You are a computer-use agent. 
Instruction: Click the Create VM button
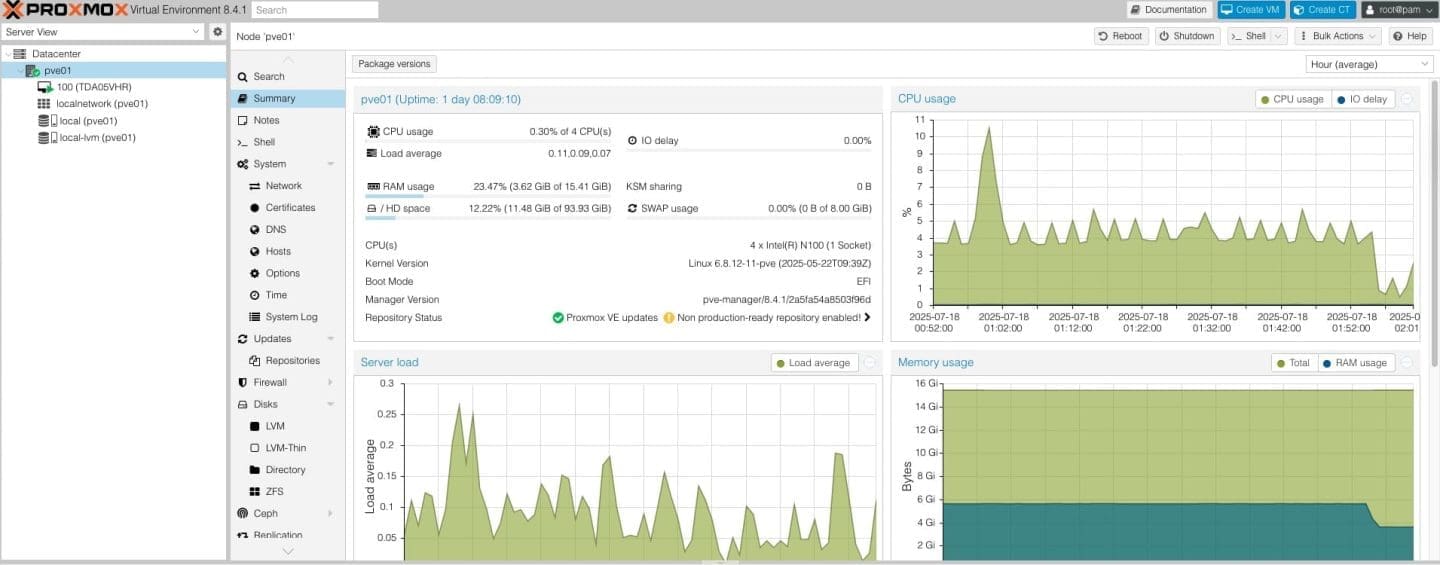1250,10
